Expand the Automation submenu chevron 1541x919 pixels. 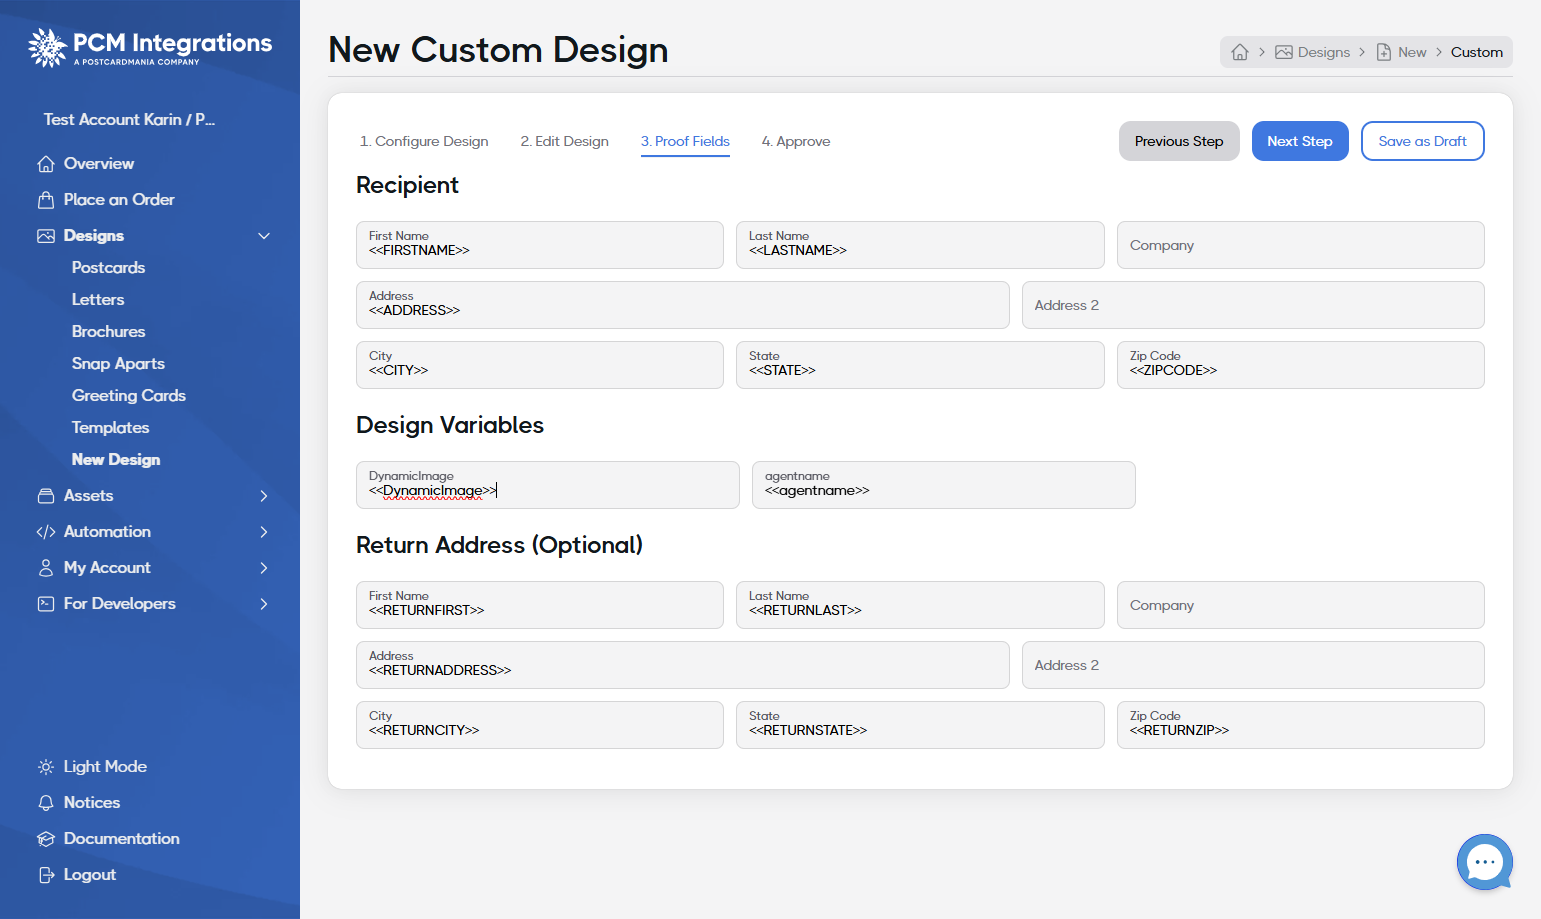[264, 532]
